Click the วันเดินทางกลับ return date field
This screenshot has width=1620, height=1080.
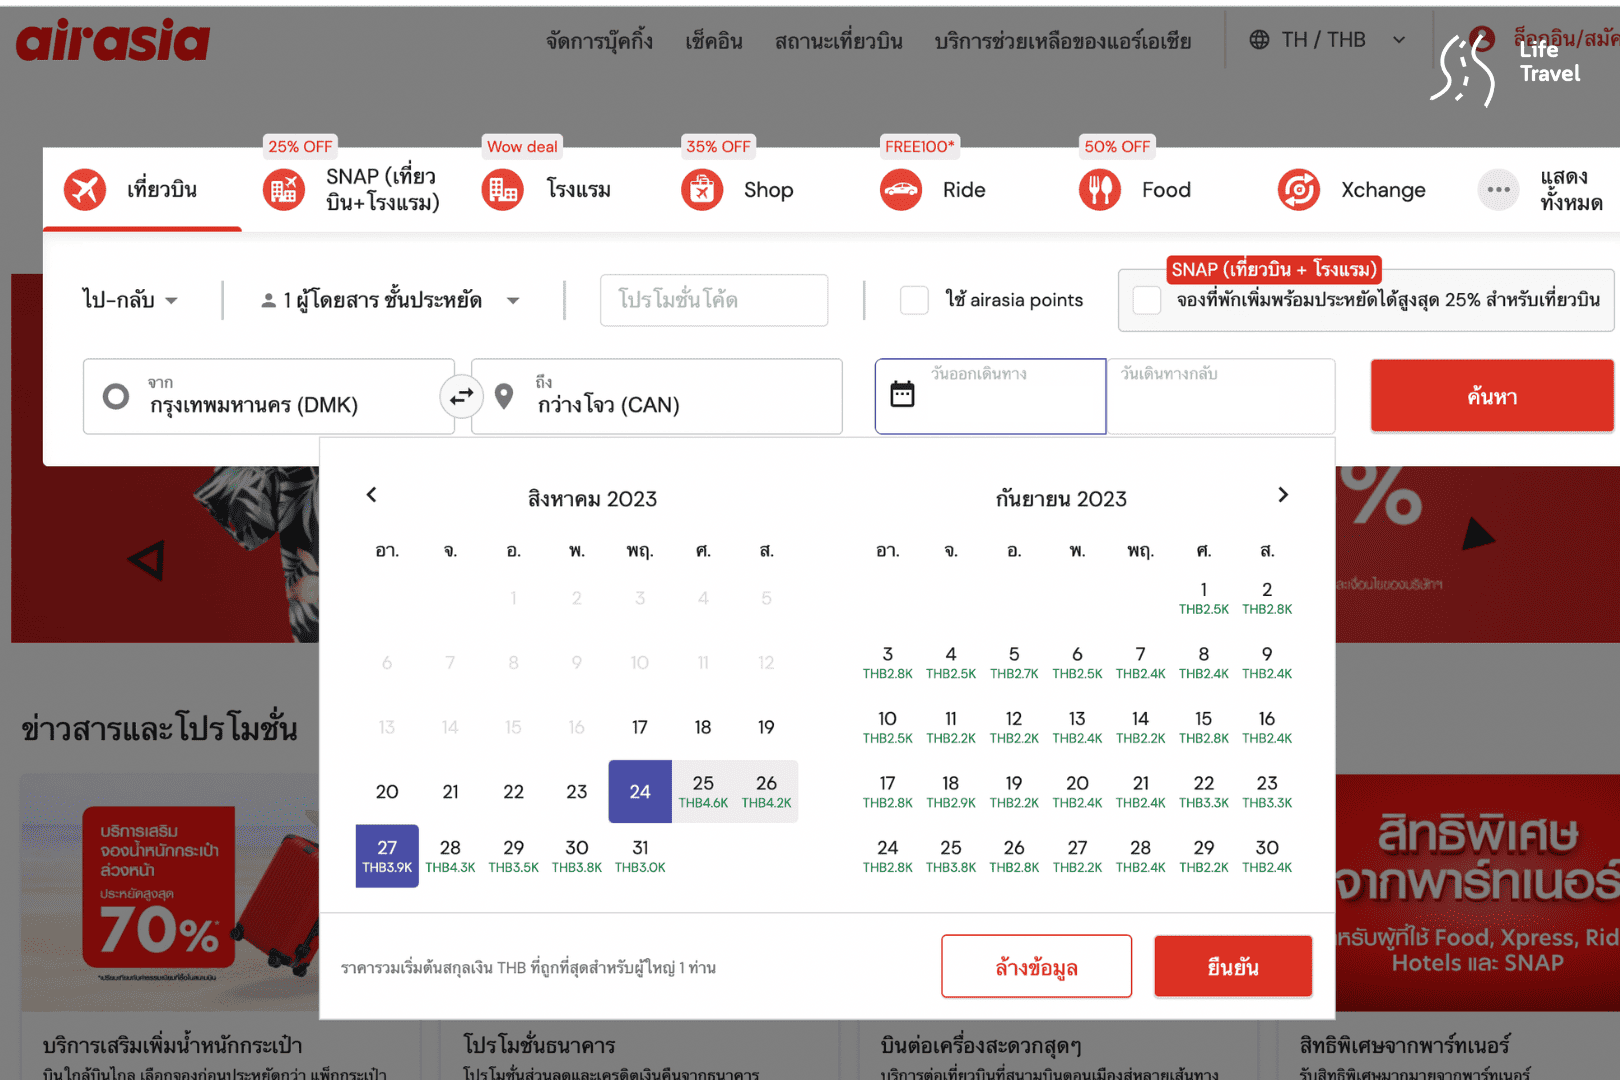tap(1221, 396)
